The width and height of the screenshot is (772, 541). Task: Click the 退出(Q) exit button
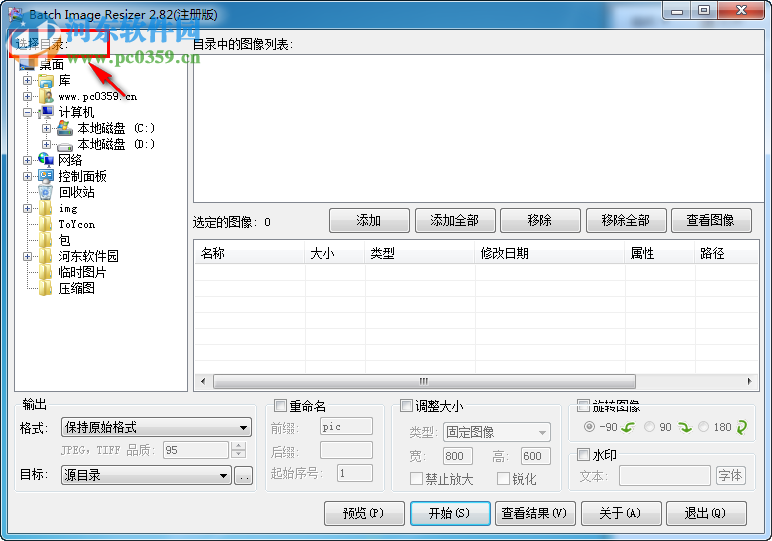pos(706,513)
